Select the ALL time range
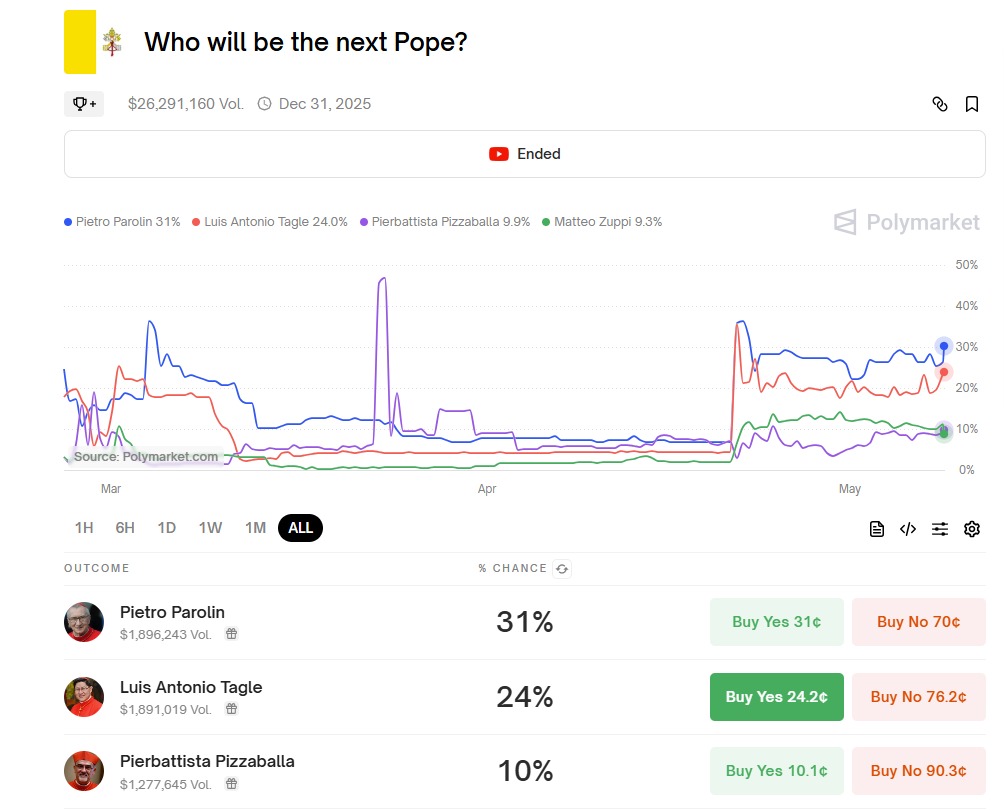This screenshot has width=1004, height=810. coord(300,528)
